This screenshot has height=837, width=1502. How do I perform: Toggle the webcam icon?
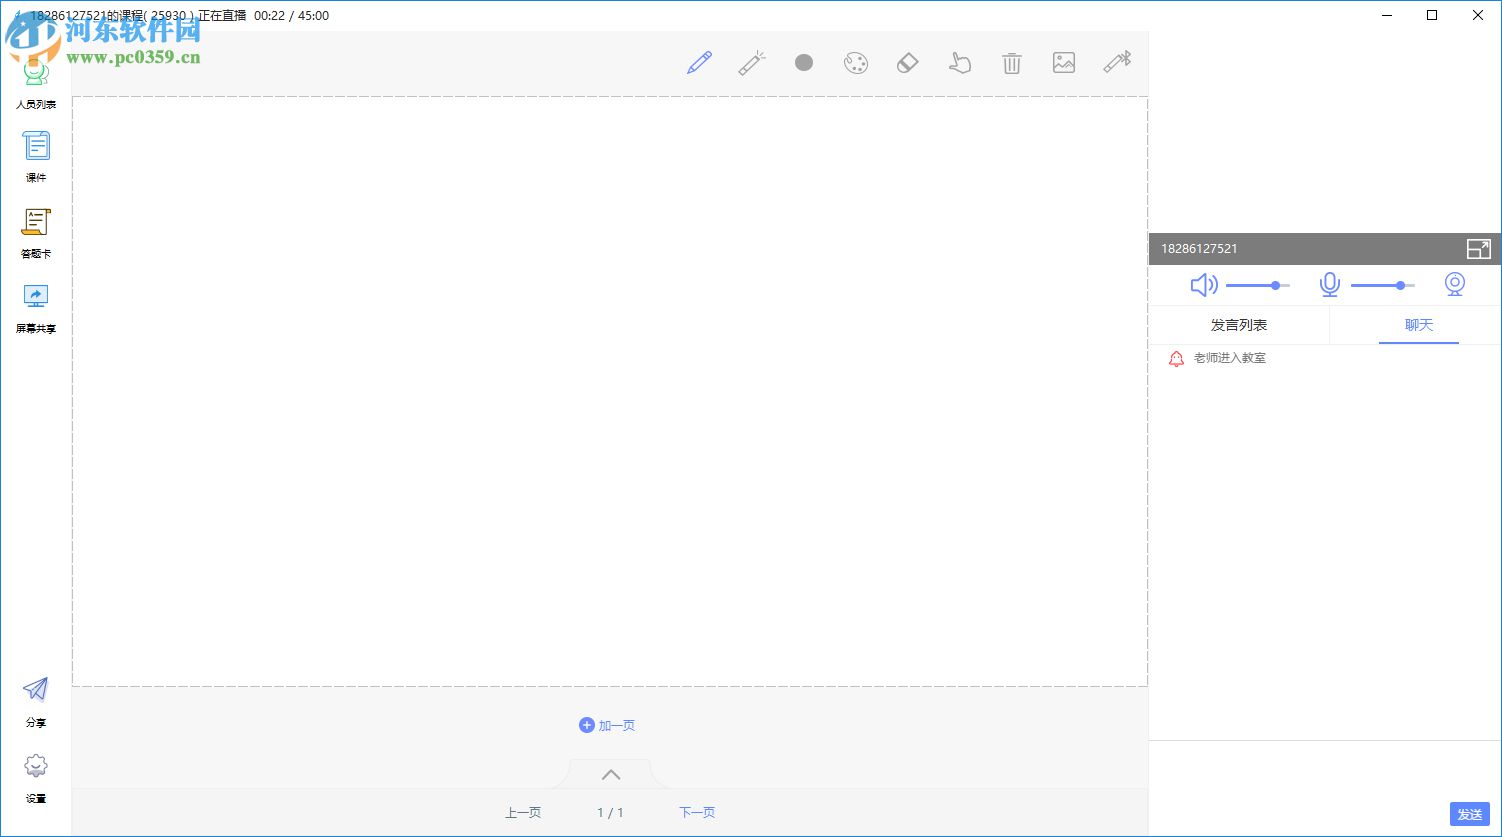1455,285
